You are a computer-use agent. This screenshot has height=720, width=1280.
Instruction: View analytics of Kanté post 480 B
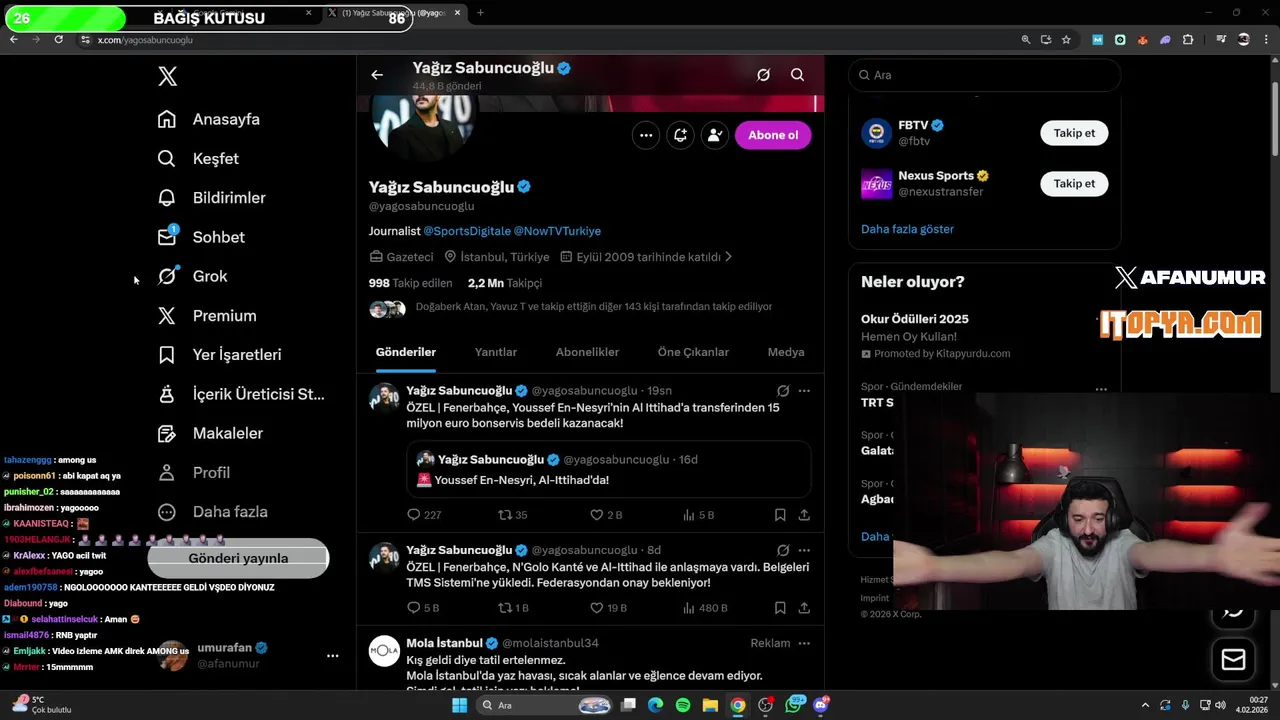click(705, 608)
